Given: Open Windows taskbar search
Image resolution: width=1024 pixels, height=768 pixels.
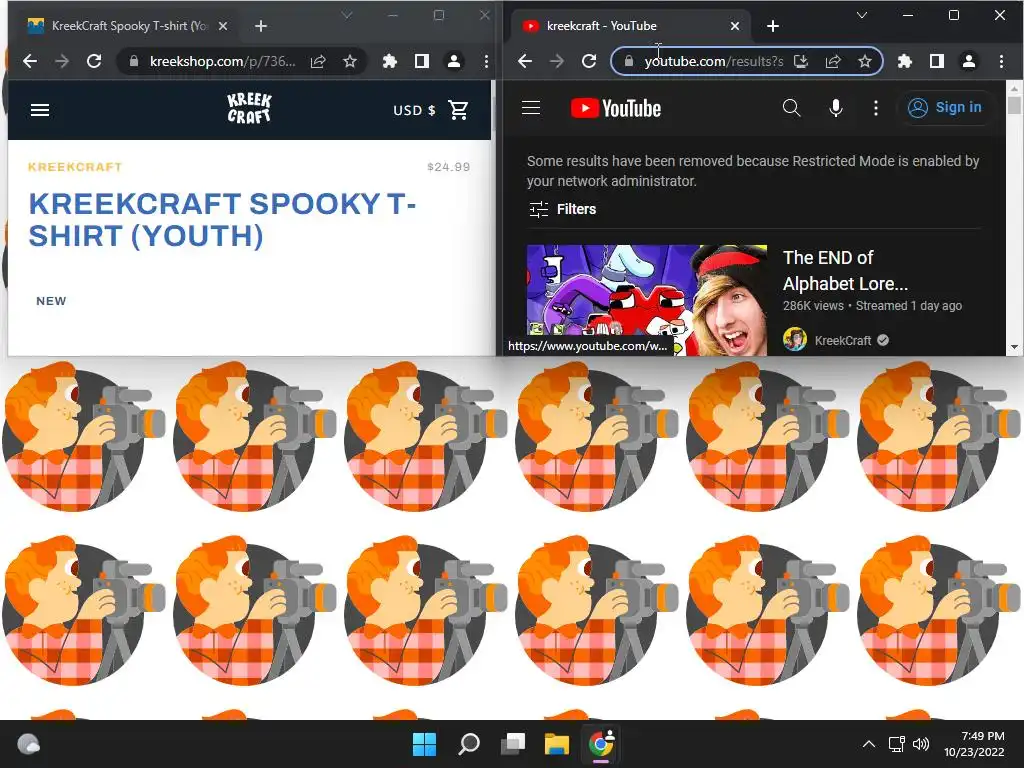Looking at the screenshot, I should [x=469, y=744].
